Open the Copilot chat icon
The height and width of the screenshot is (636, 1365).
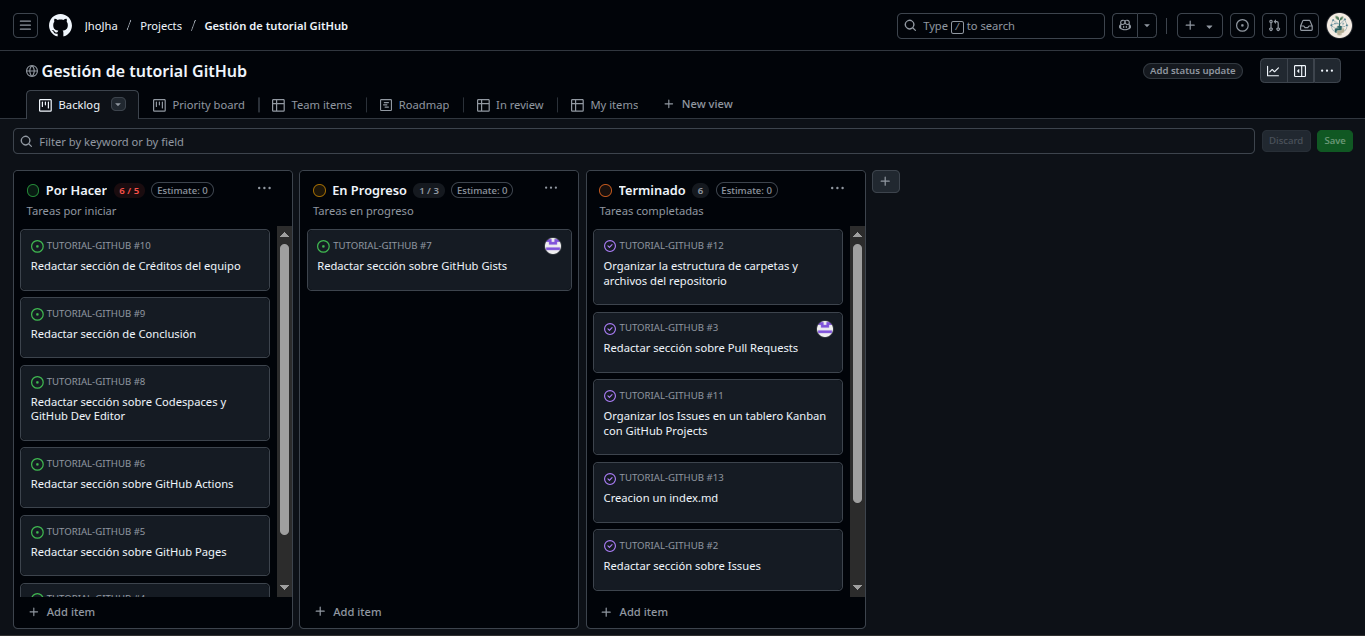[x=1125, y=26]
